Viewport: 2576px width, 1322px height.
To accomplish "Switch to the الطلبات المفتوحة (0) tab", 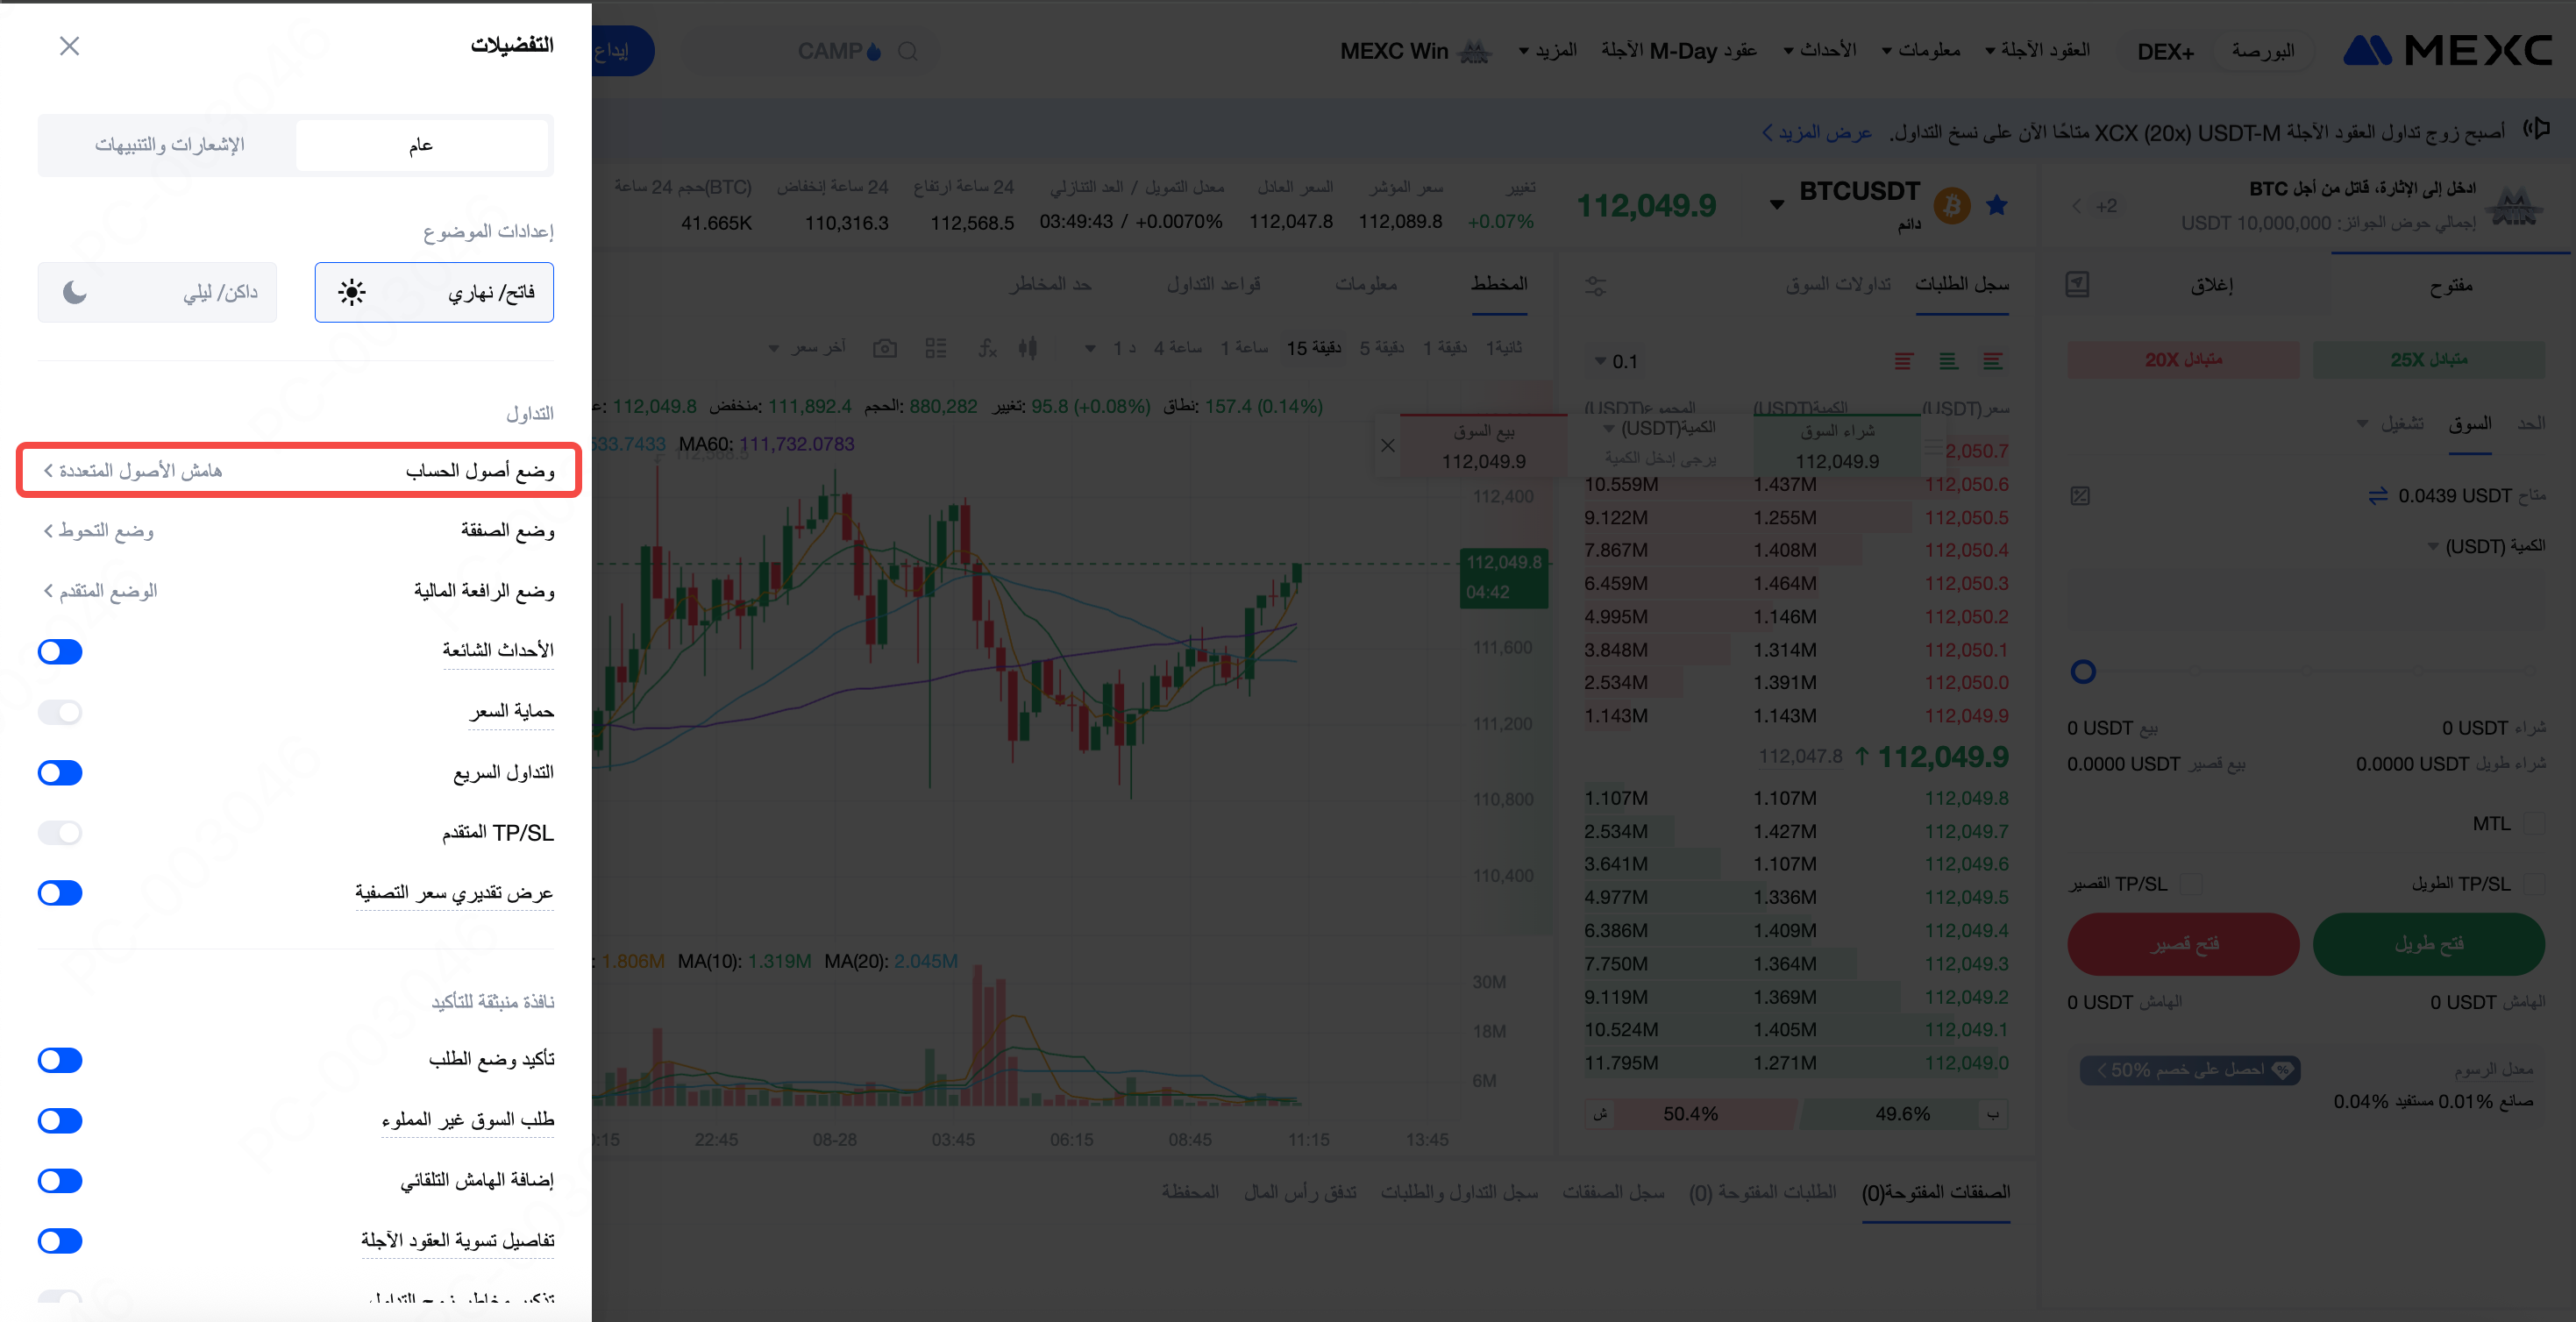I will point(1763,1193).
